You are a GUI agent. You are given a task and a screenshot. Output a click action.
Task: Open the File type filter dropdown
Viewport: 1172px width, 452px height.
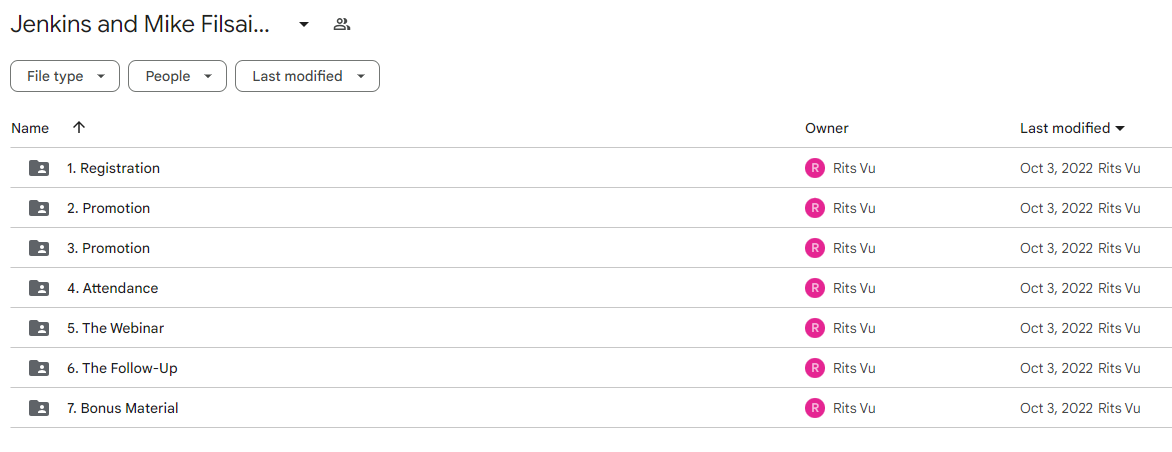pyautogui.click(x=65, y=76)
